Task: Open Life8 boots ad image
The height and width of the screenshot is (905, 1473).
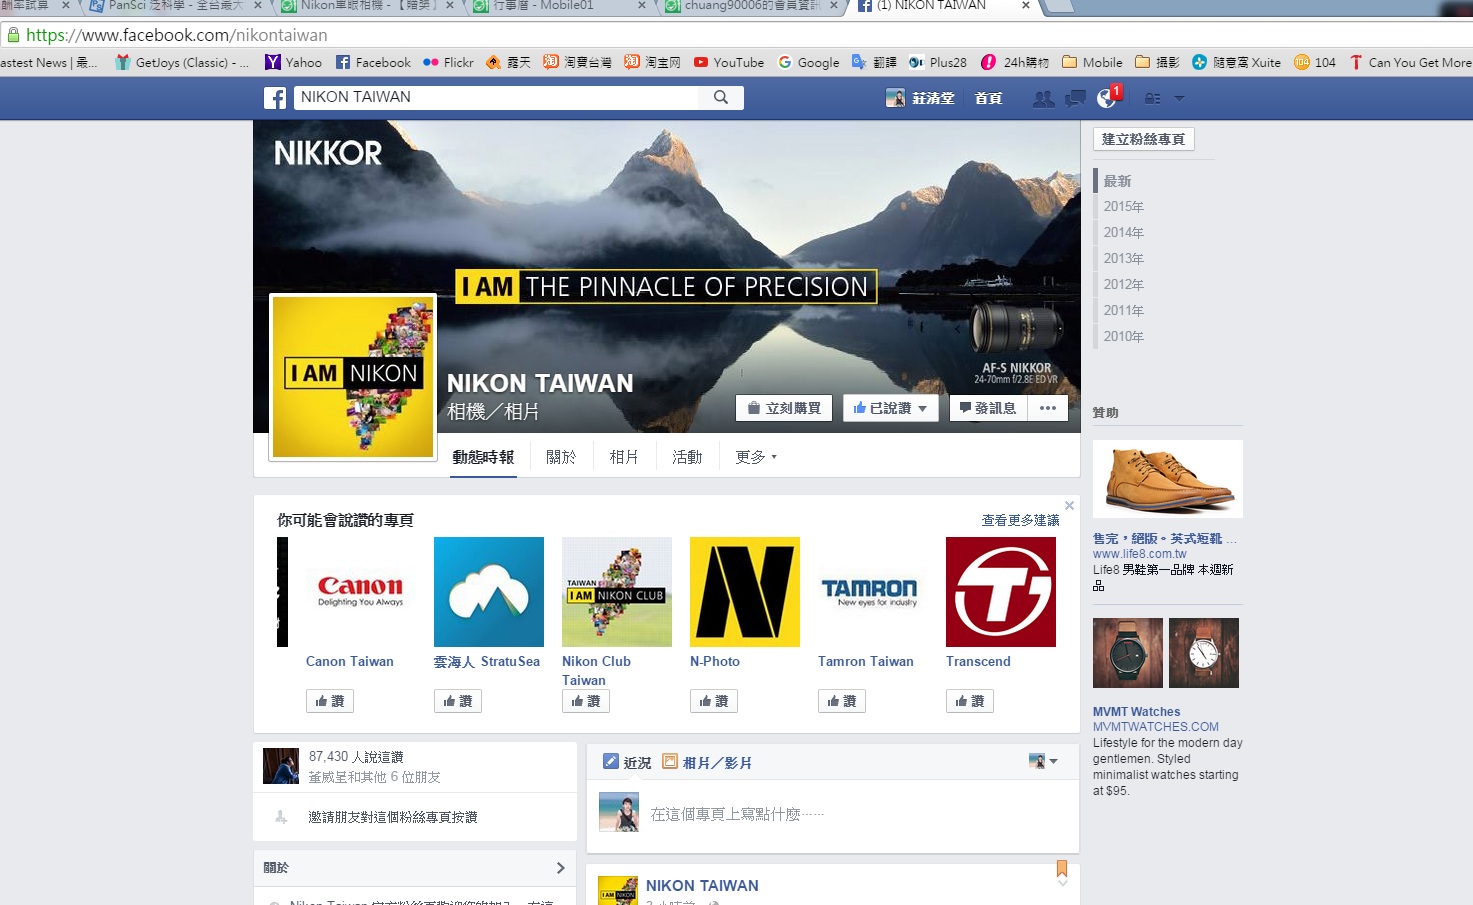Action: tap(1168, 479)
